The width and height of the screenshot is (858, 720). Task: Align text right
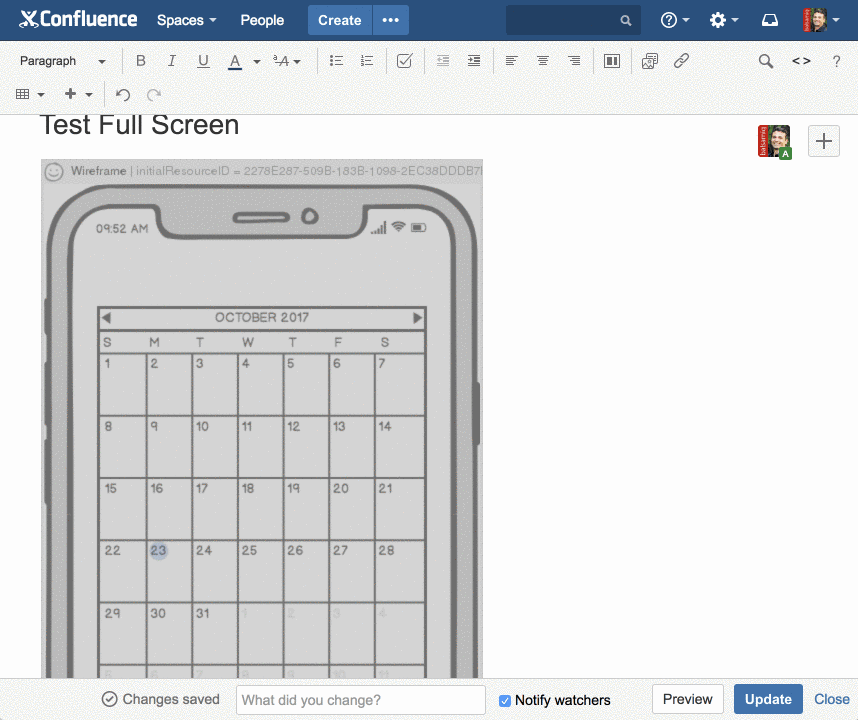point(573,61)
